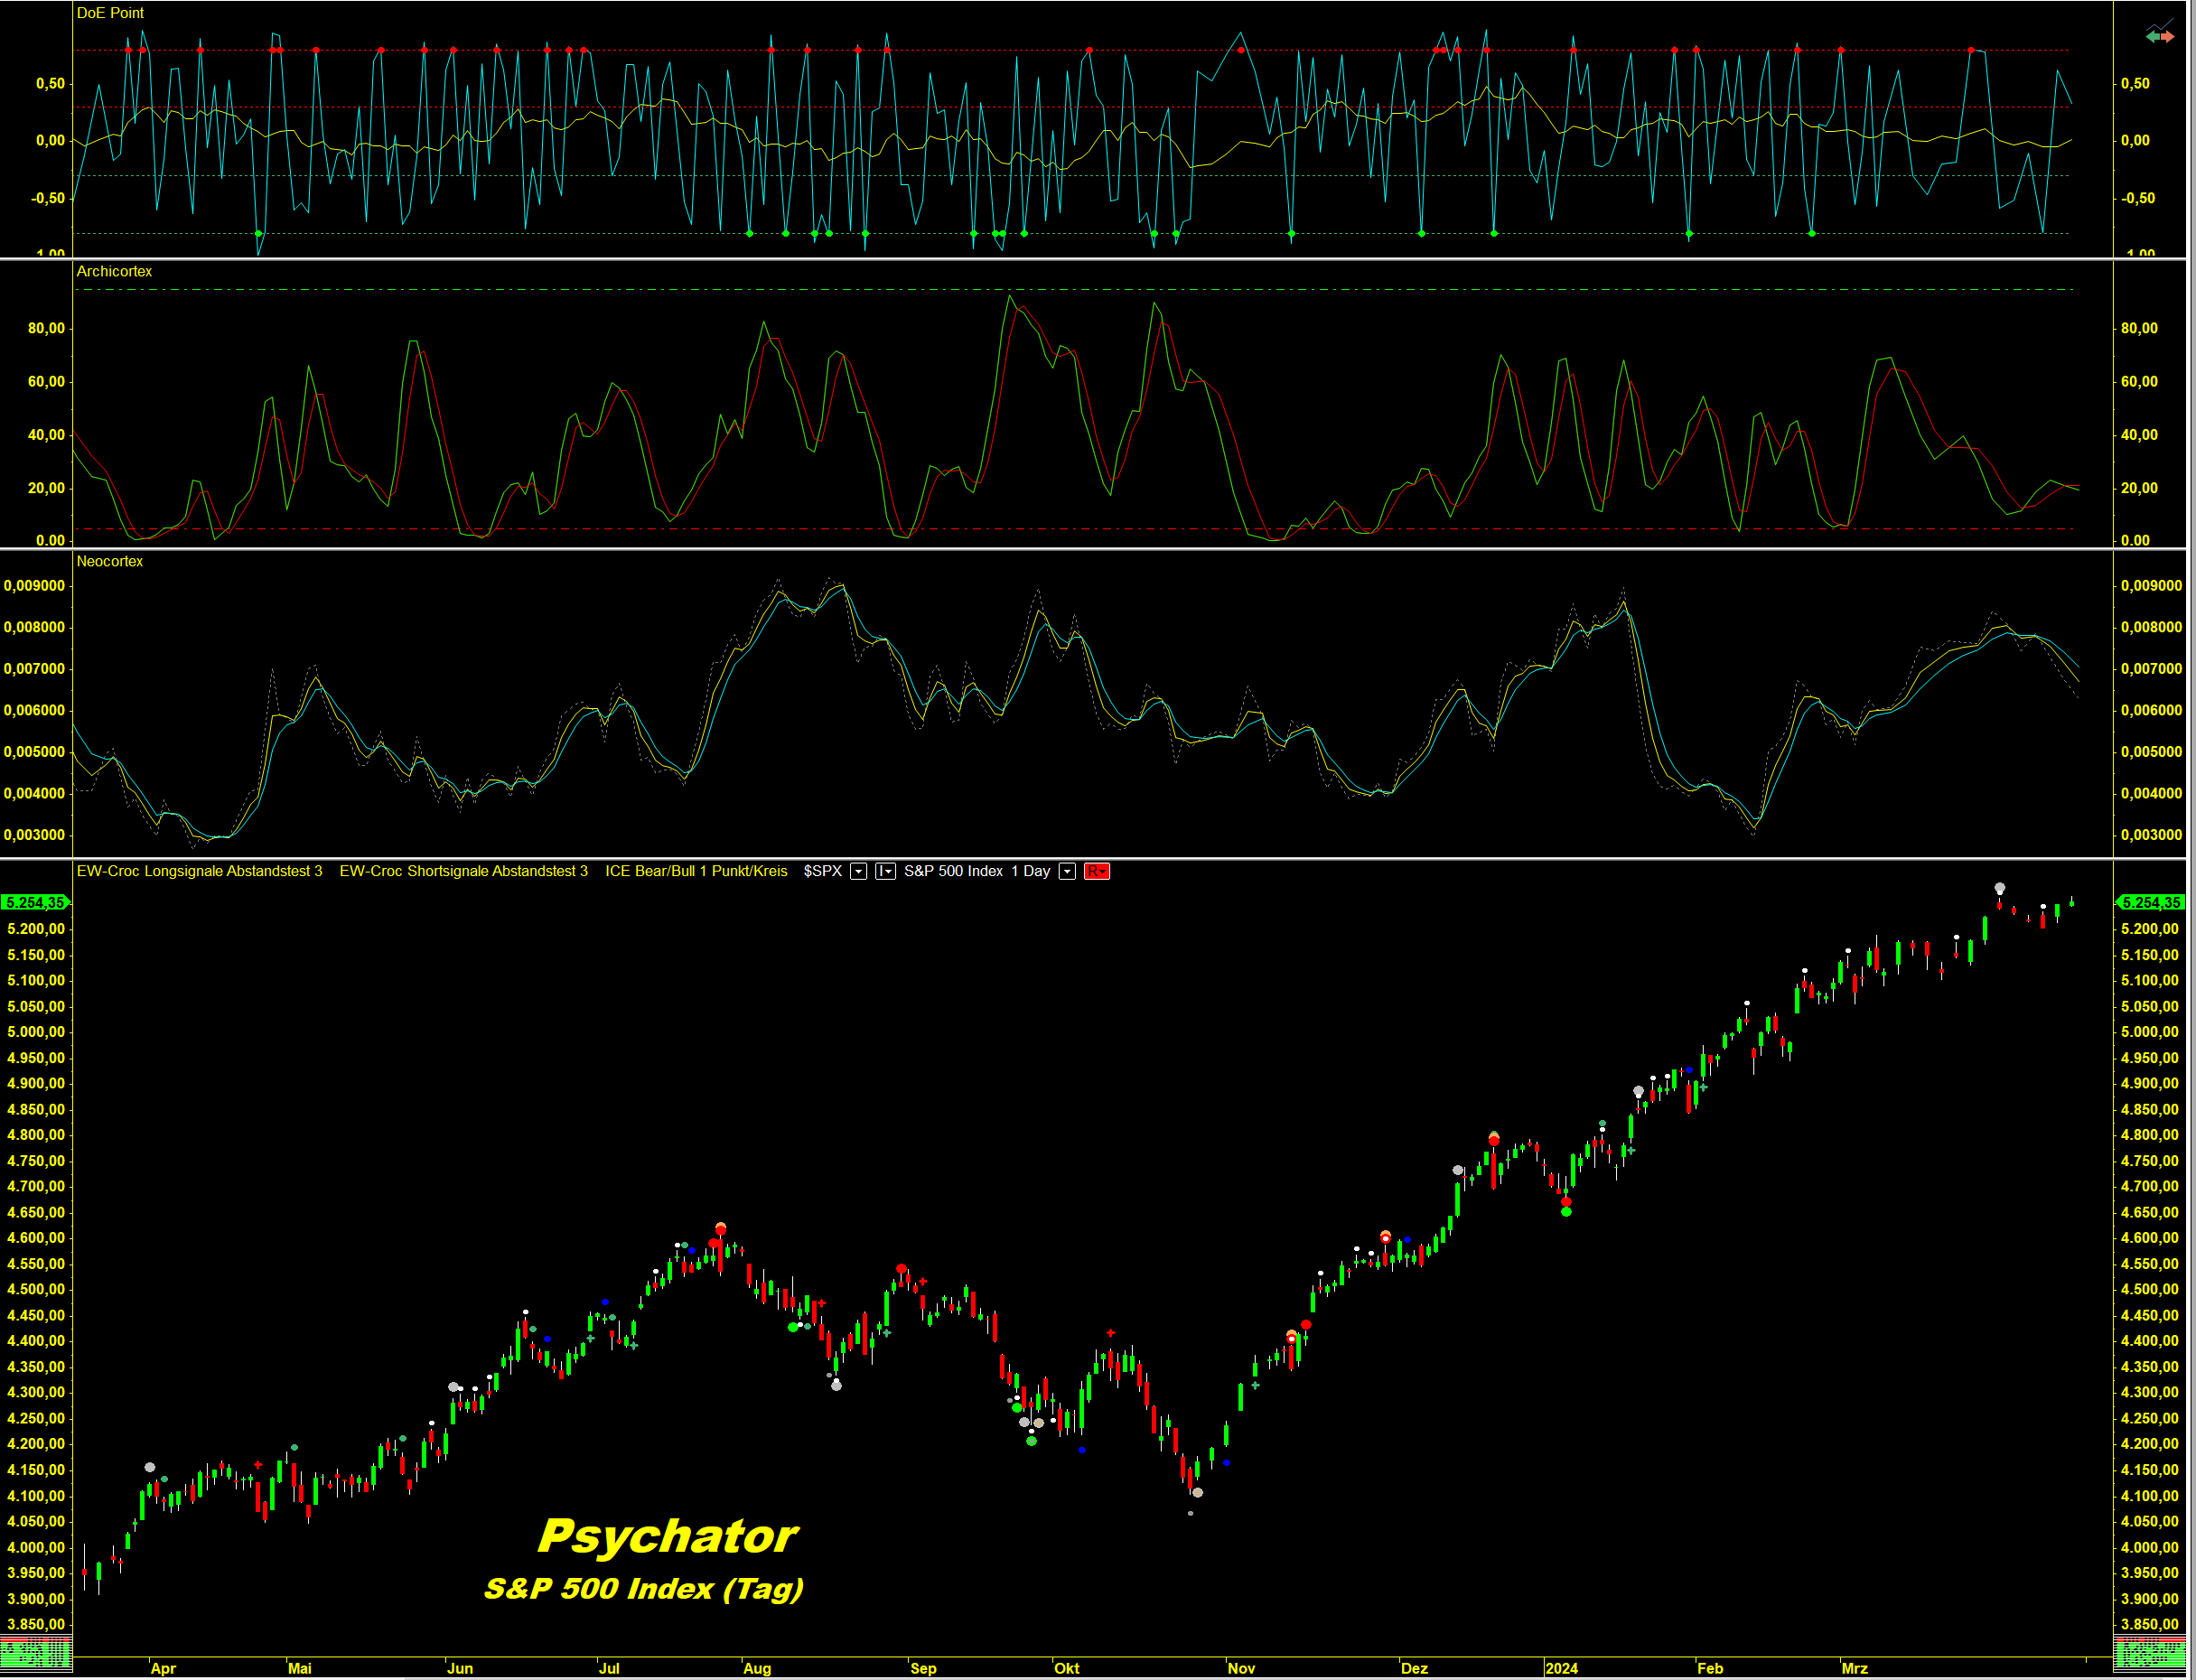Click the Archicortex panel title

pyautogui.click(x=114, y=271)
